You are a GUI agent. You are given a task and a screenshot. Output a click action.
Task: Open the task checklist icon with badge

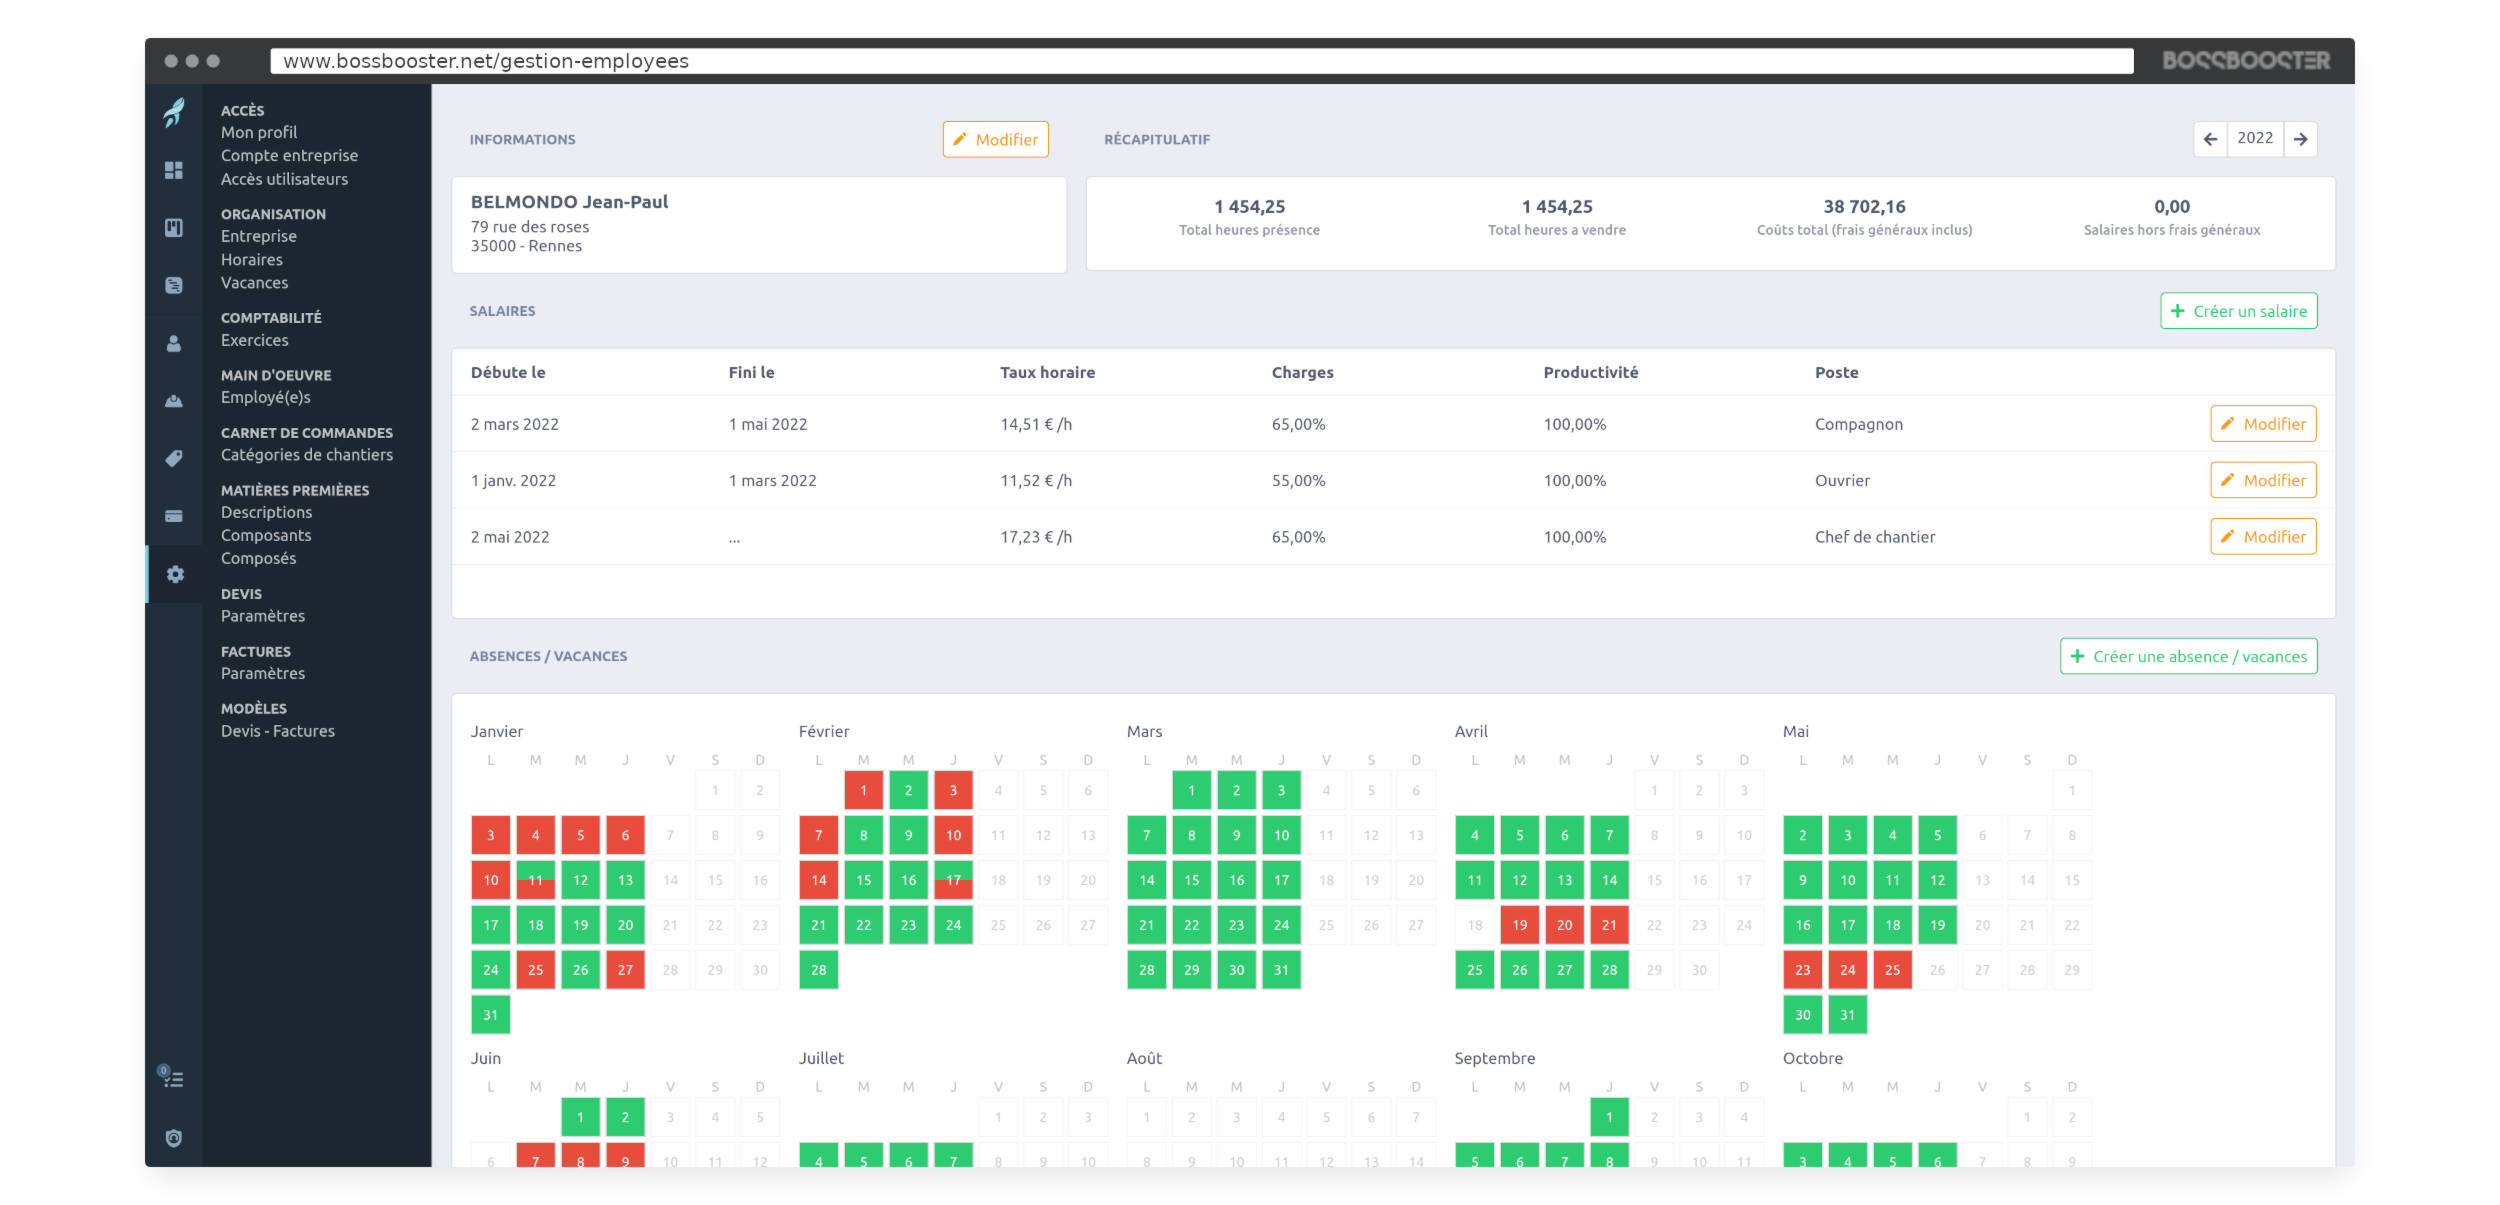coord(172,1077)
